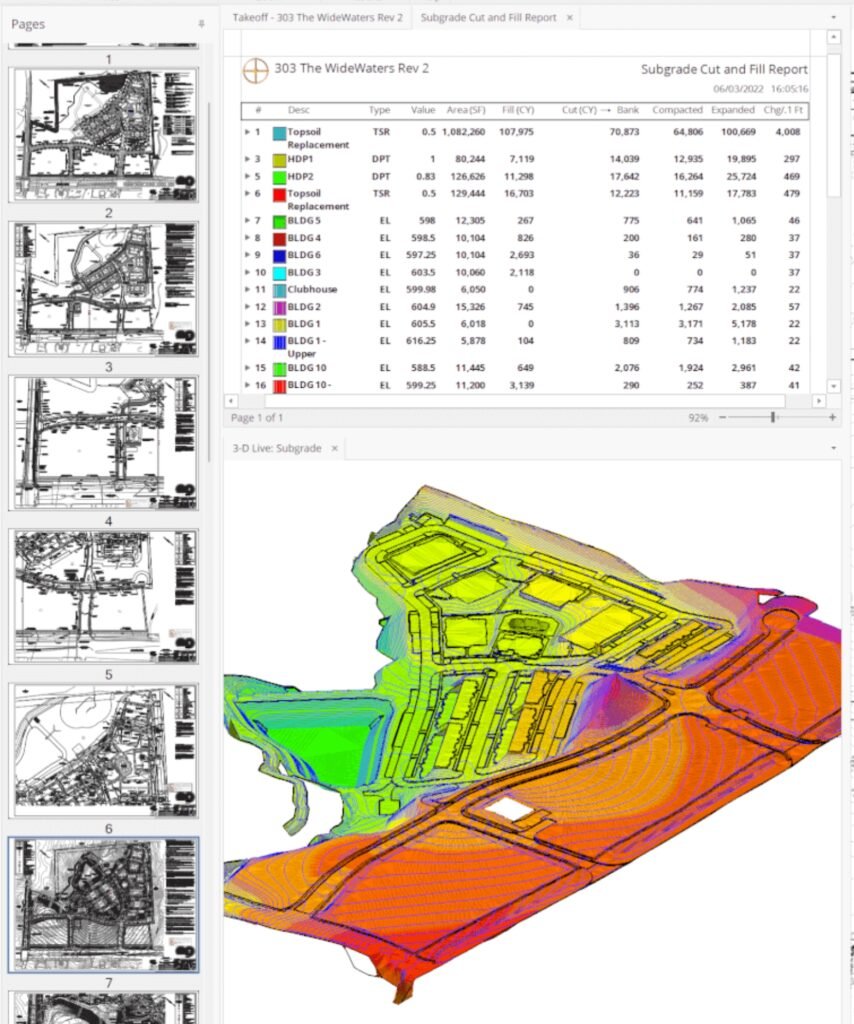Switch to Takeoff - 303 The WideWaters tab
This screenshot has height=1024, width=854.
click(x=317, y=18)
